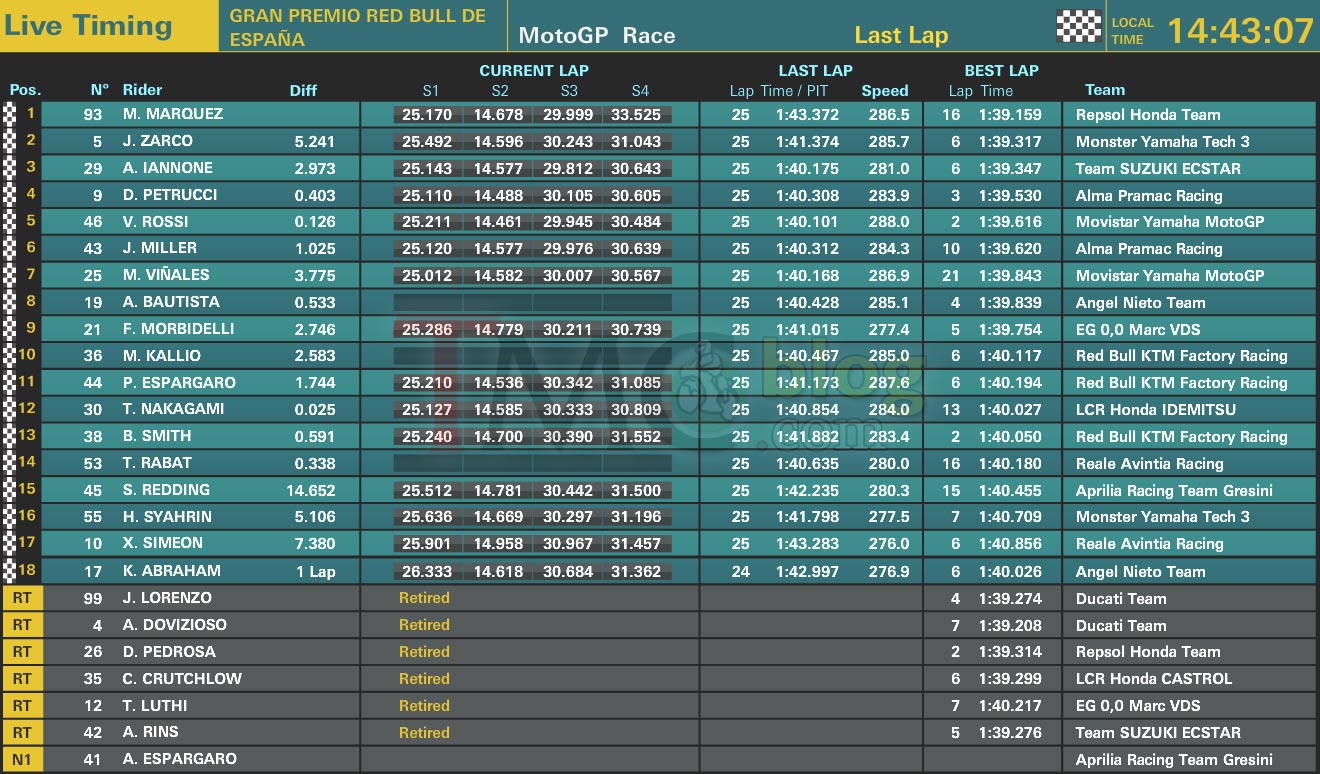This screenshot has height=774, width=1320.
Task: Click the 14.652 diff for S. Redding
Action: [310, 490]
